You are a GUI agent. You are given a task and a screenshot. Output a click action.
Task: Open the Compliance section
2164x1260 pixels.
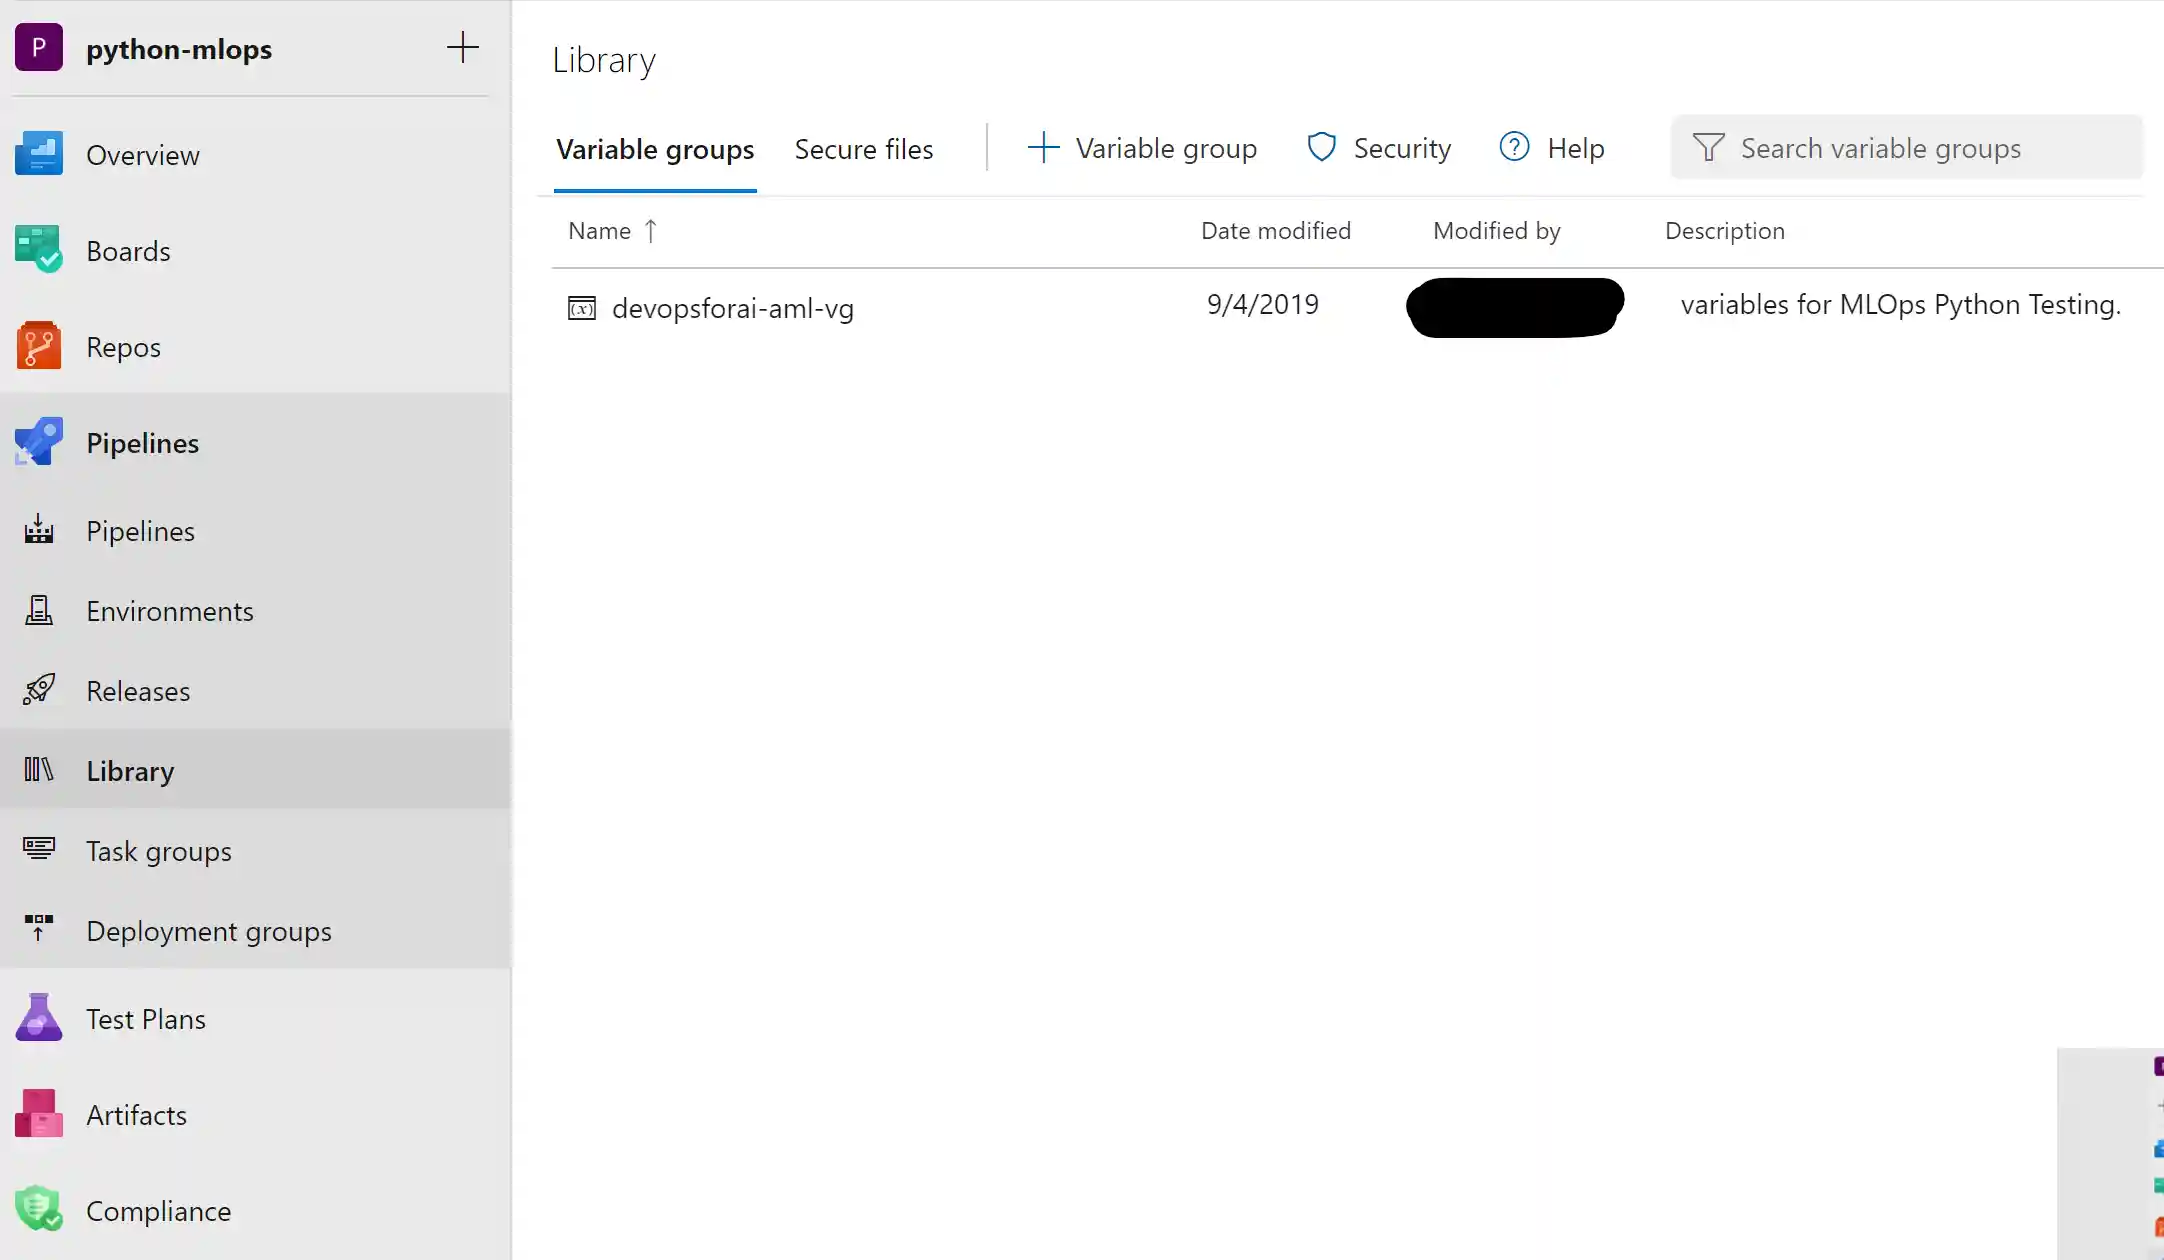pos(158,1210)
